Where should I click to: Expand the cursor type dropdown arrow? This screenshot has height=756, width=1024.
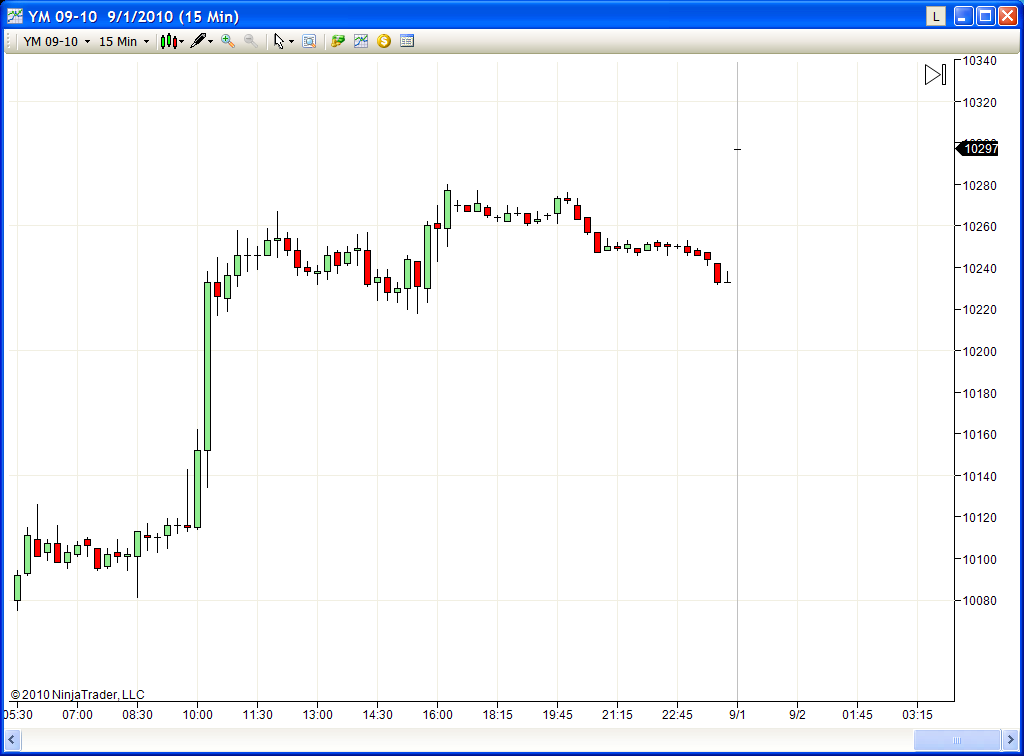291,41
